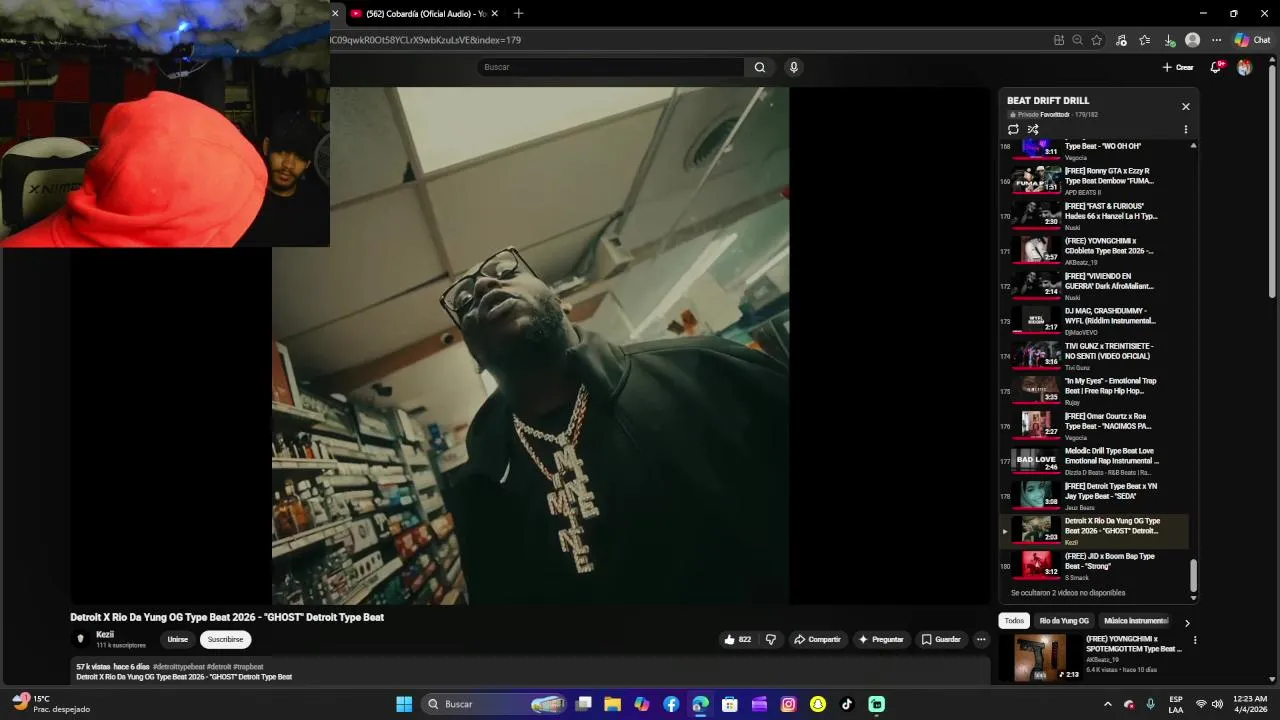The height and width of the screenshot is (720, 1280).
Task: Play playlist item YOVNGCHIMI x CDobleta Type Beat
Action: click(x=1096, y=251)
